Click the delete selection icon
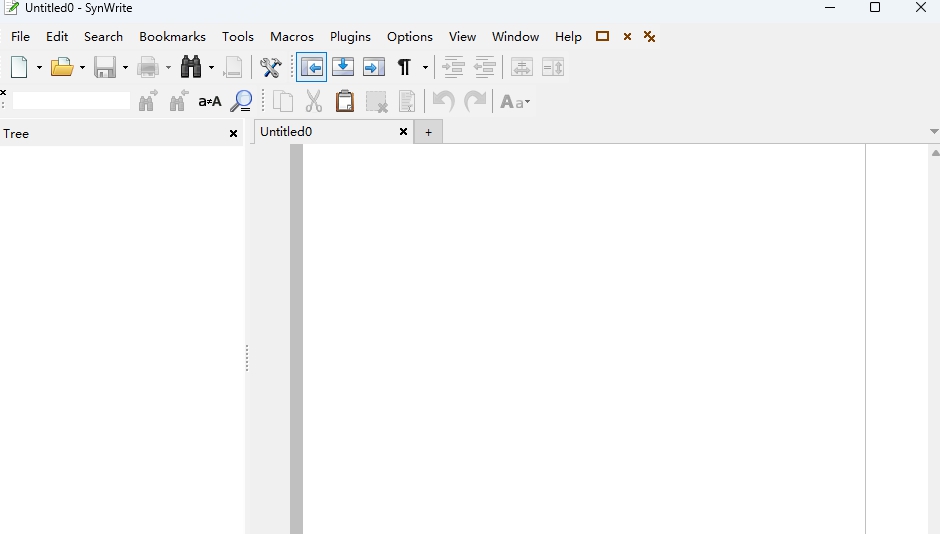Viewport: 940px width, 534px height. coord(376,101)
